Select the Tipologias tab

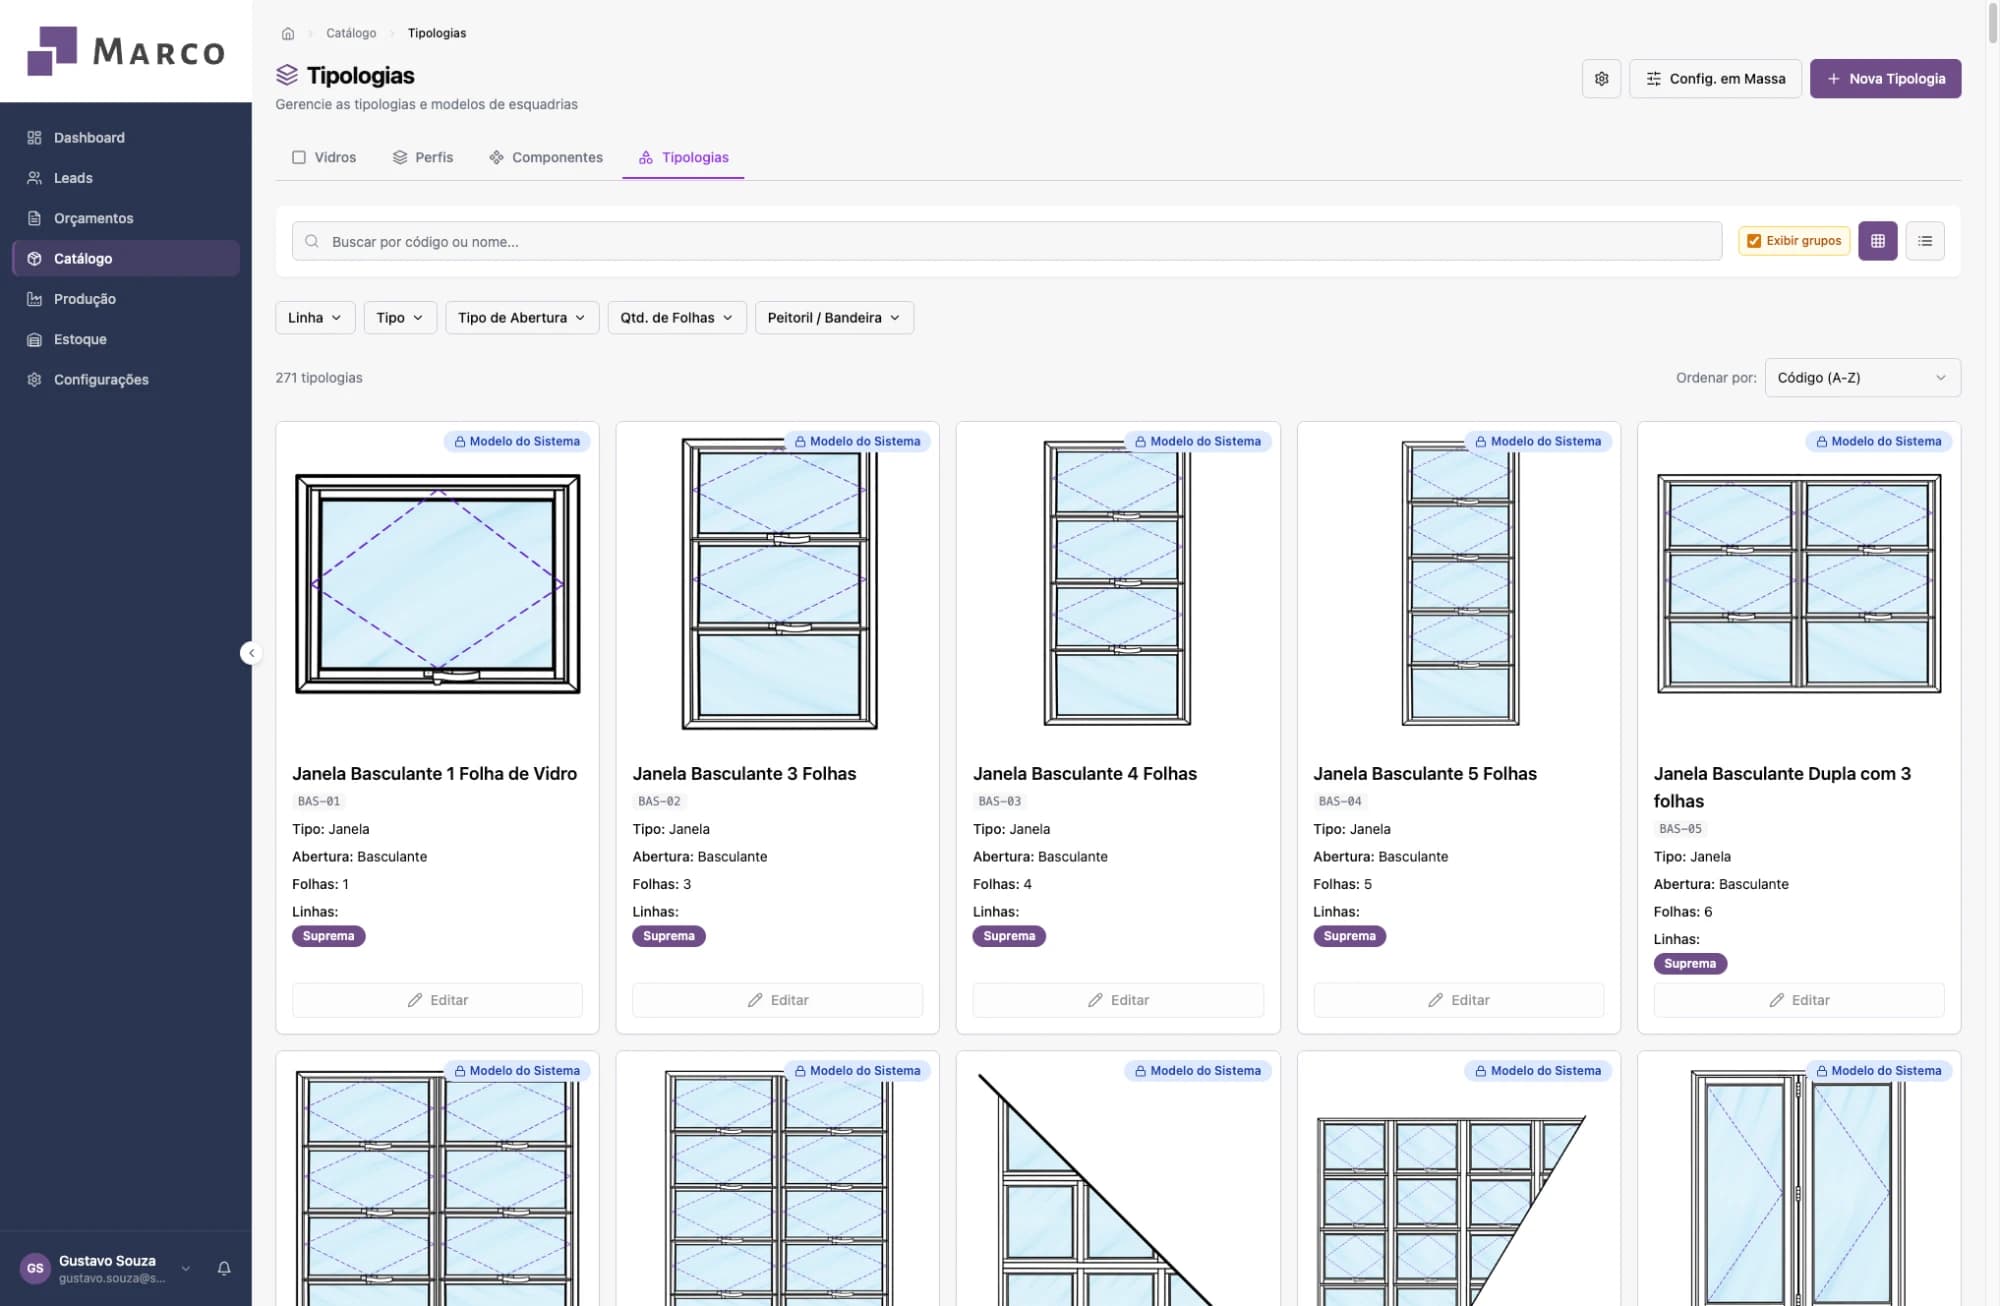[x=684, y=157]
